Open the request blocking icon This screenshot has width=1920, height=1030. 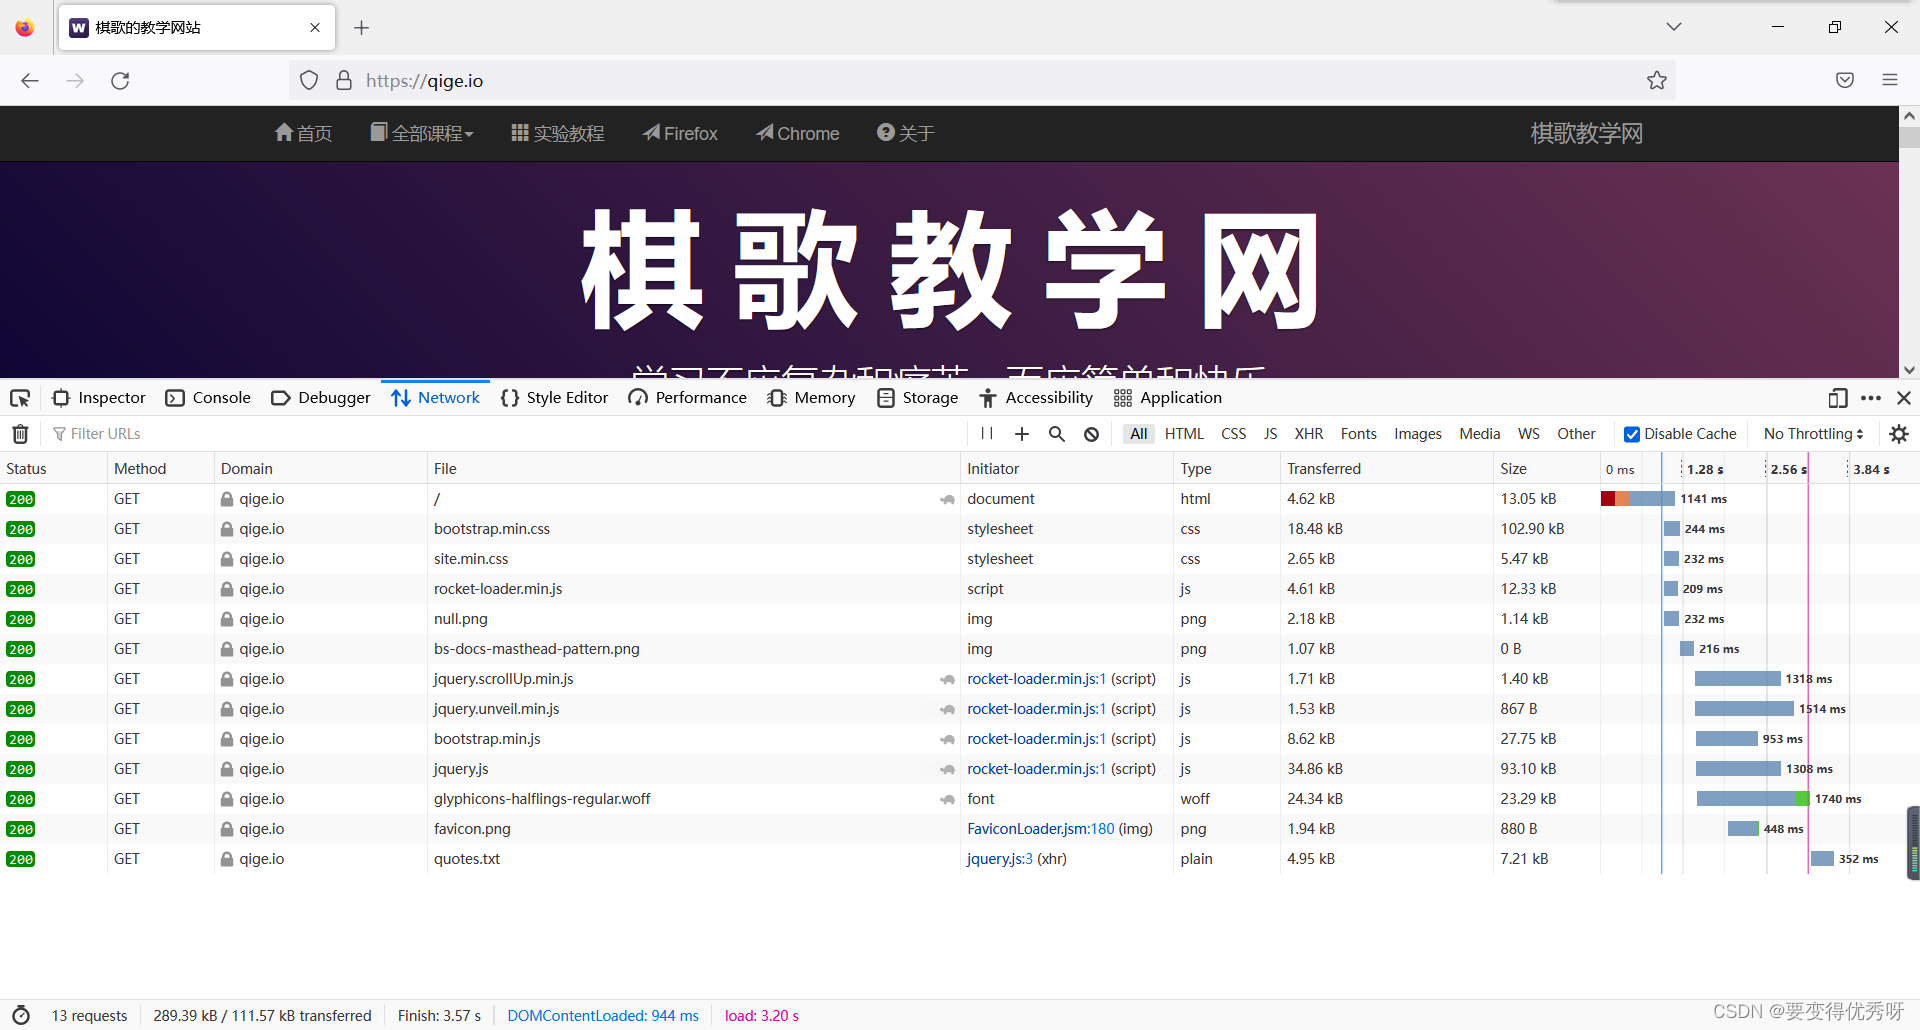1092,434
